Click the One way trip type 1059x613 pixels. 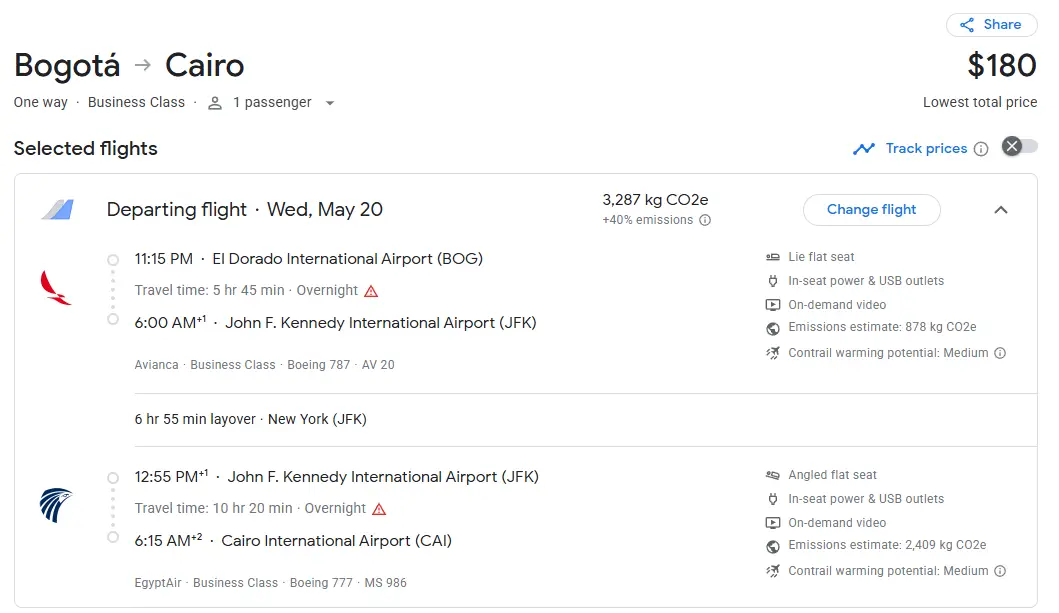pyautogui.click(x=41, y=102)
